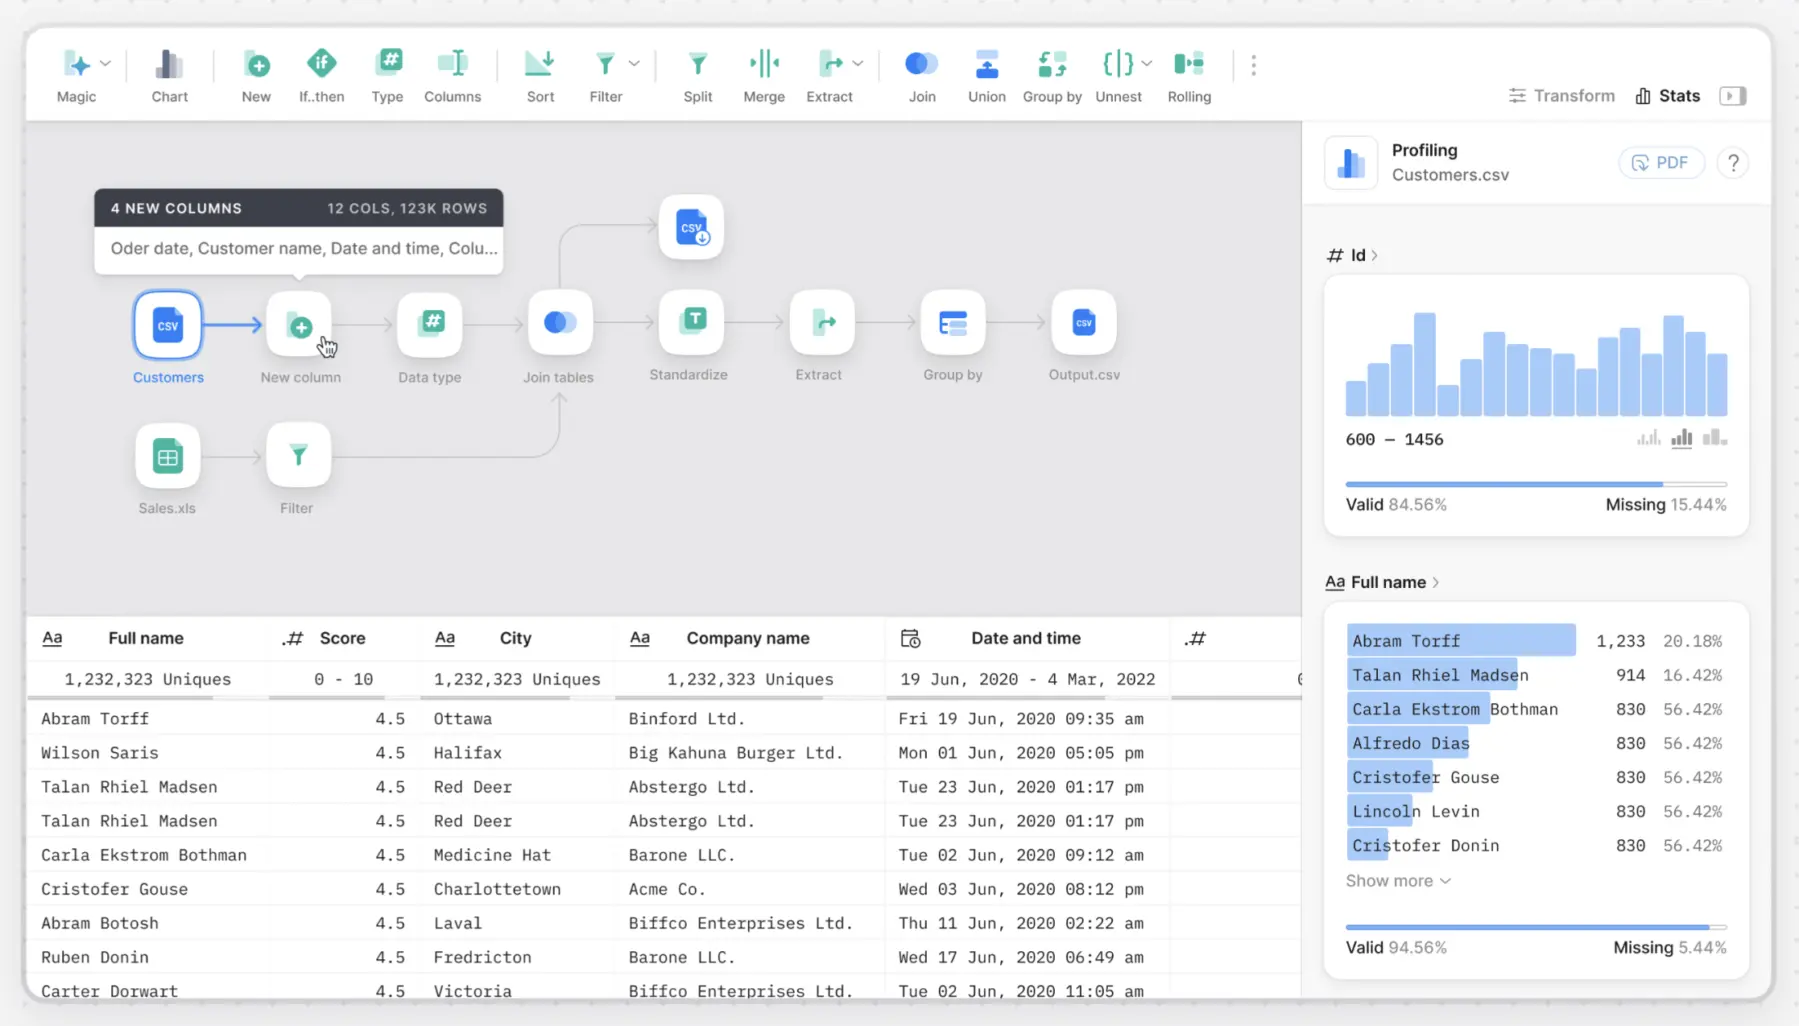Viewport: 1799px width, 1026px height.
Task: Toggle the side panel collapse button
Action: tap(1732, 96)
